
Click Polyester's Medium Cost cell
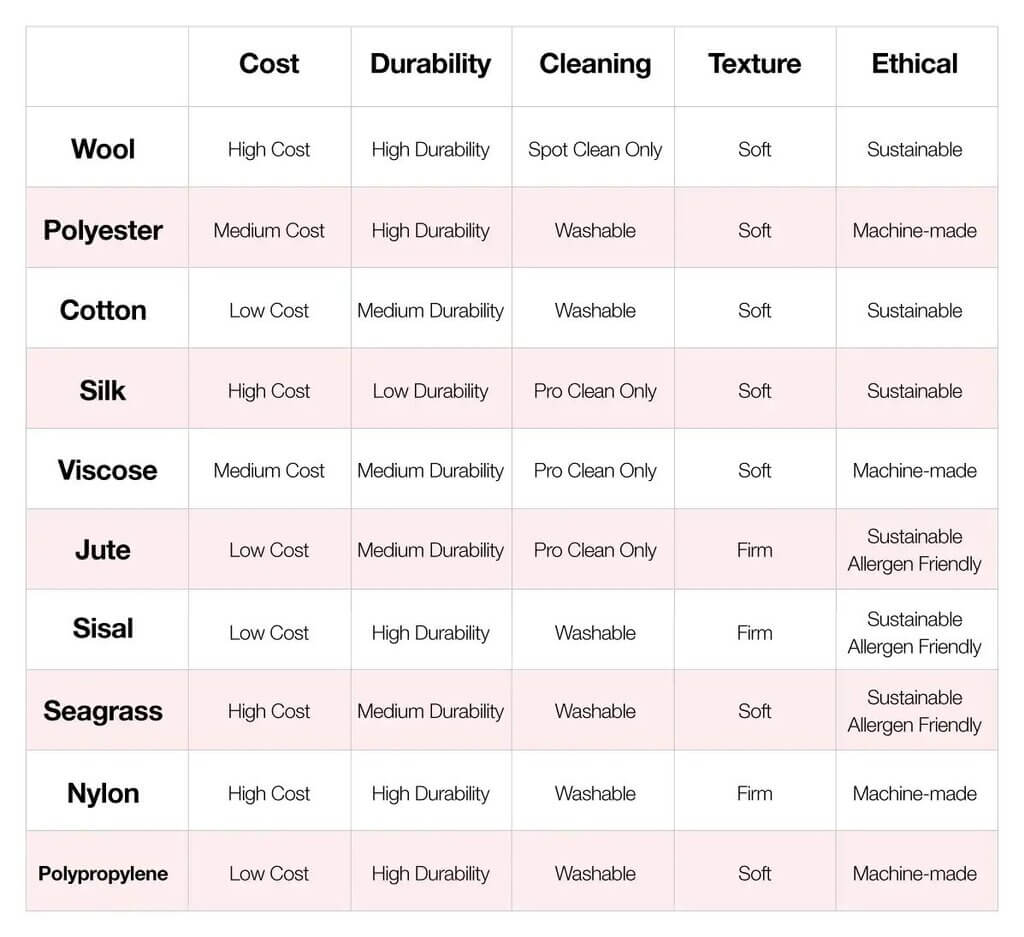pyautogui.click(x=269, y=230)
